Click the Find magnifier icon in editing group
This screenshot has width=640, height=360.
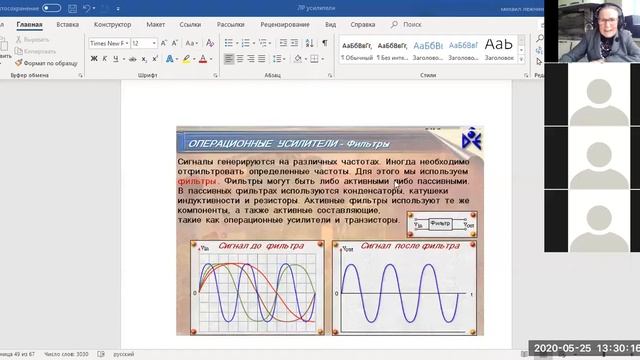540,38
